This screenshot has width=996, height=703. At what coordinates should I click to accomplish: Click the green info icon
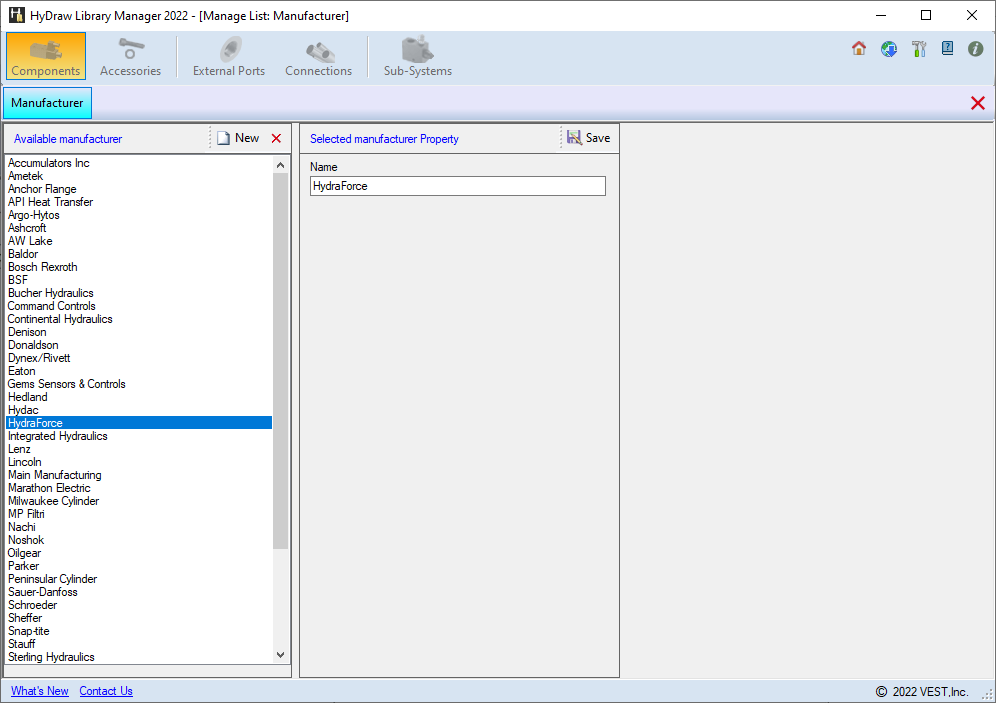point(976,48)
